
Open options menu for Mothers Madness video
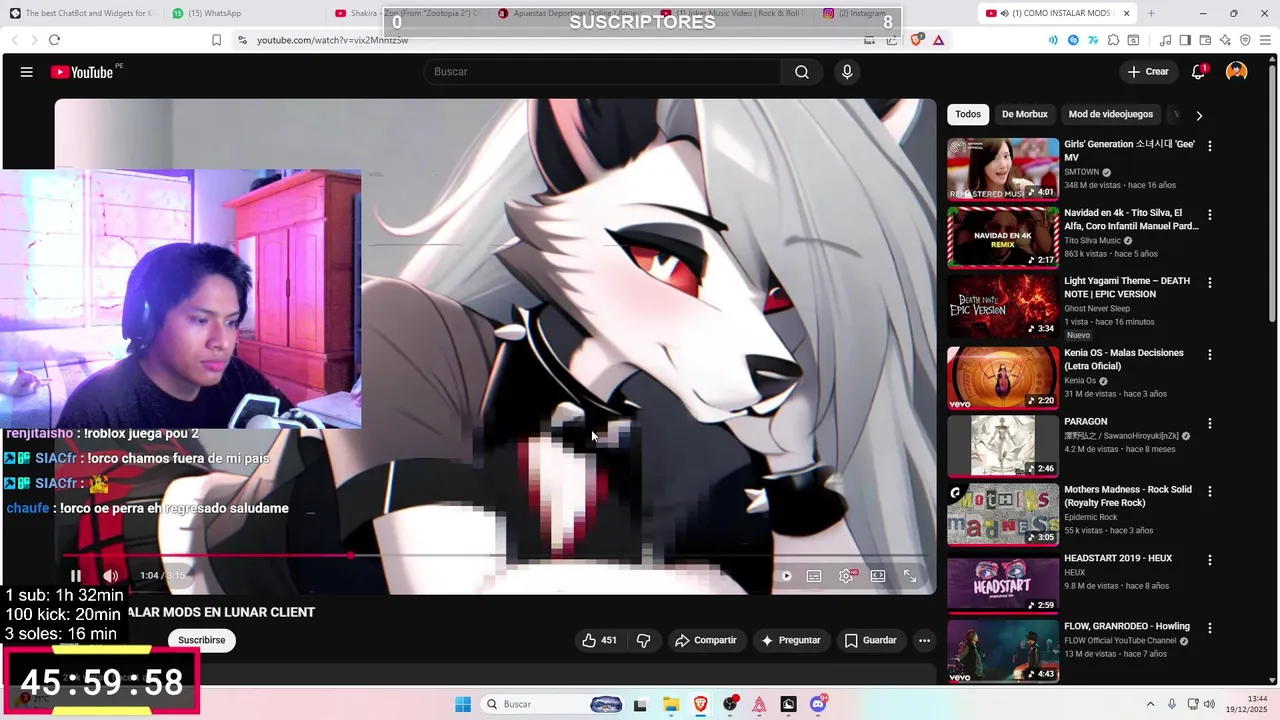tap(1210, 491)
